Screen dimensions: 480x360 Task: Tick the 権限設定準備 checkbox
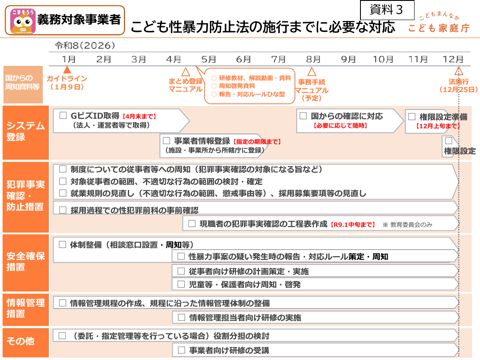tap(412, 116)
